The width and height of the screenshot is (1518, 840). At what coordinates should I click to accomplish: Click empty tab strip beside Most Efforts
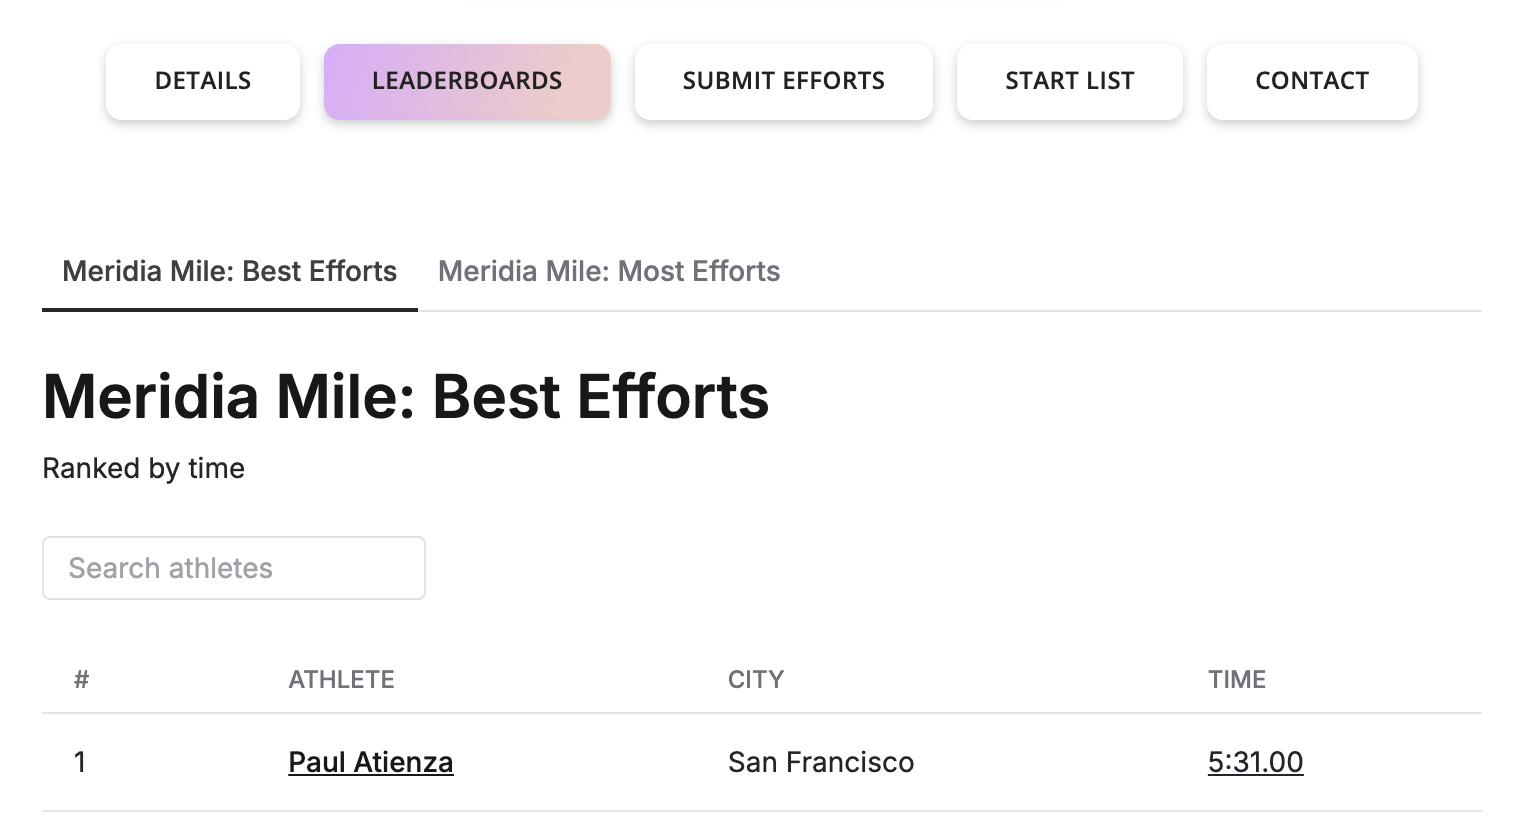(1100, 271)
